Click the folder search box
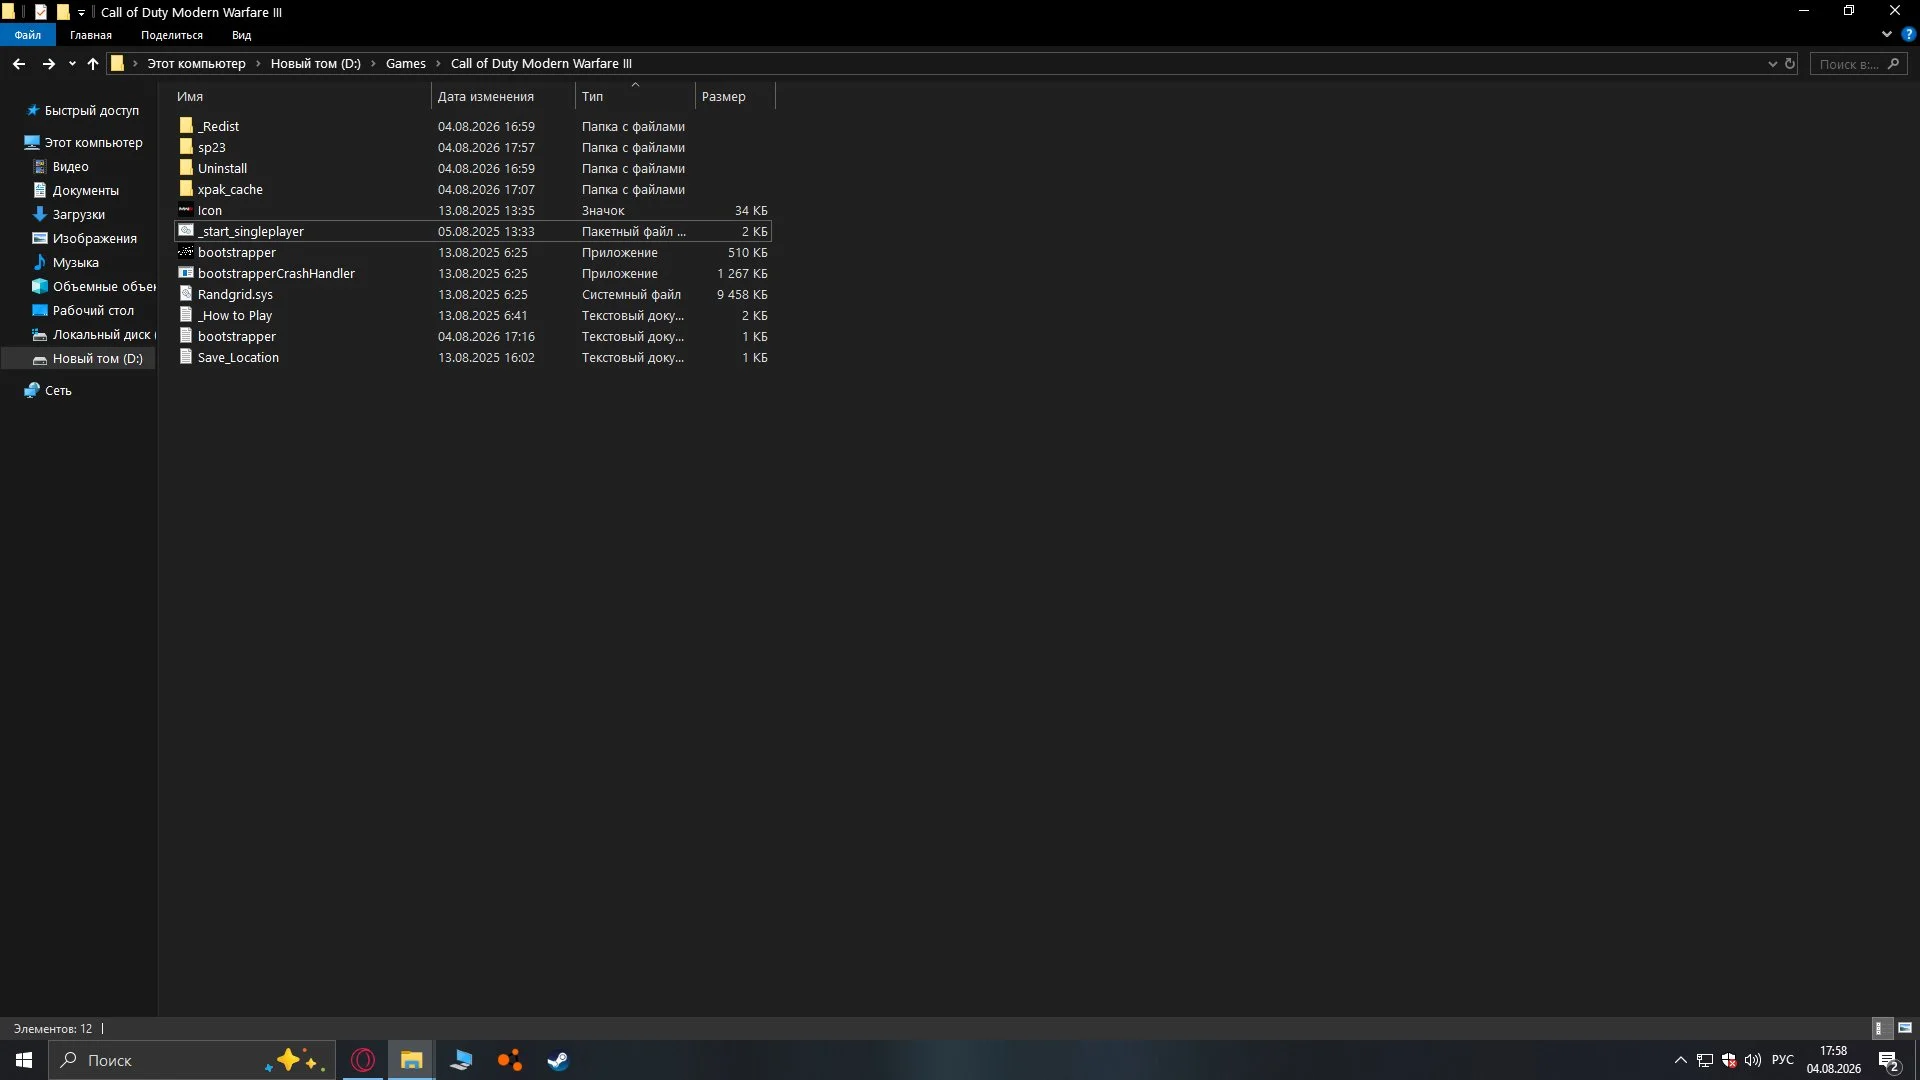 pos(1858,63)
